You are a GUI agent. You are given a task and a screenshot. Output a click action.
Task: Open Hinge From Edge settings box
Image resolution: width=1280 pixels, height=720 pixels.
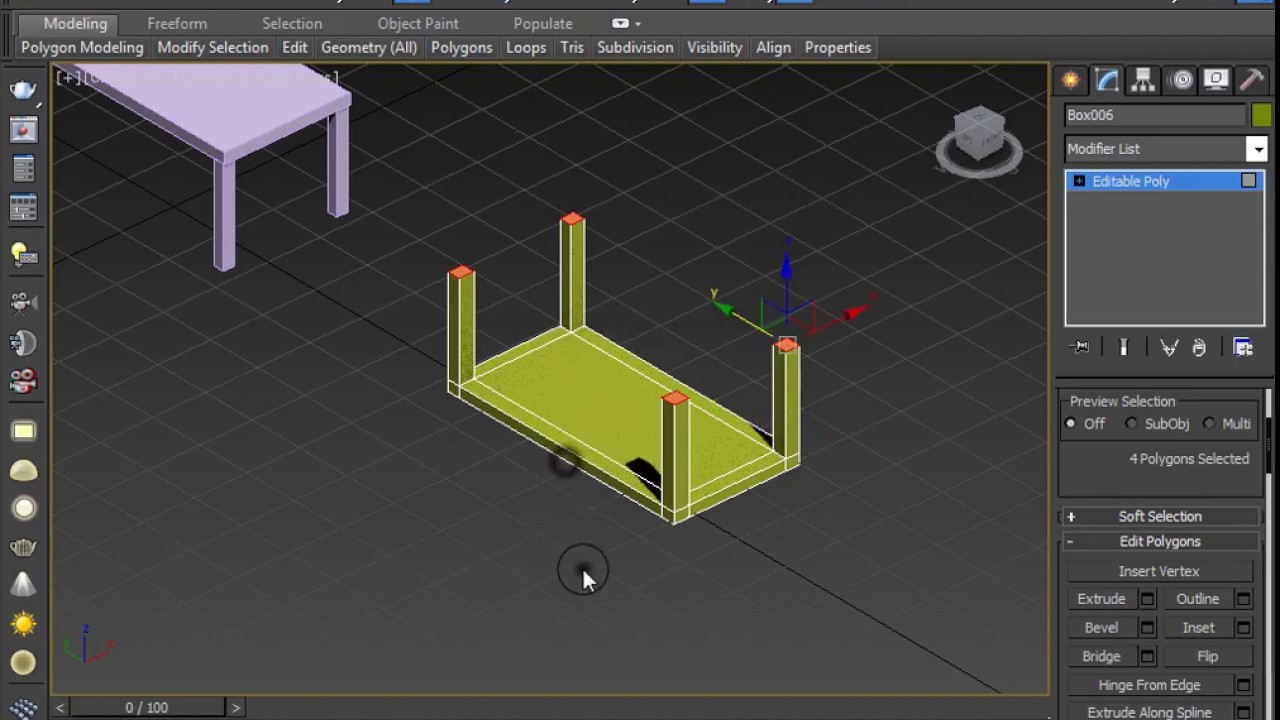(1243, 686)
